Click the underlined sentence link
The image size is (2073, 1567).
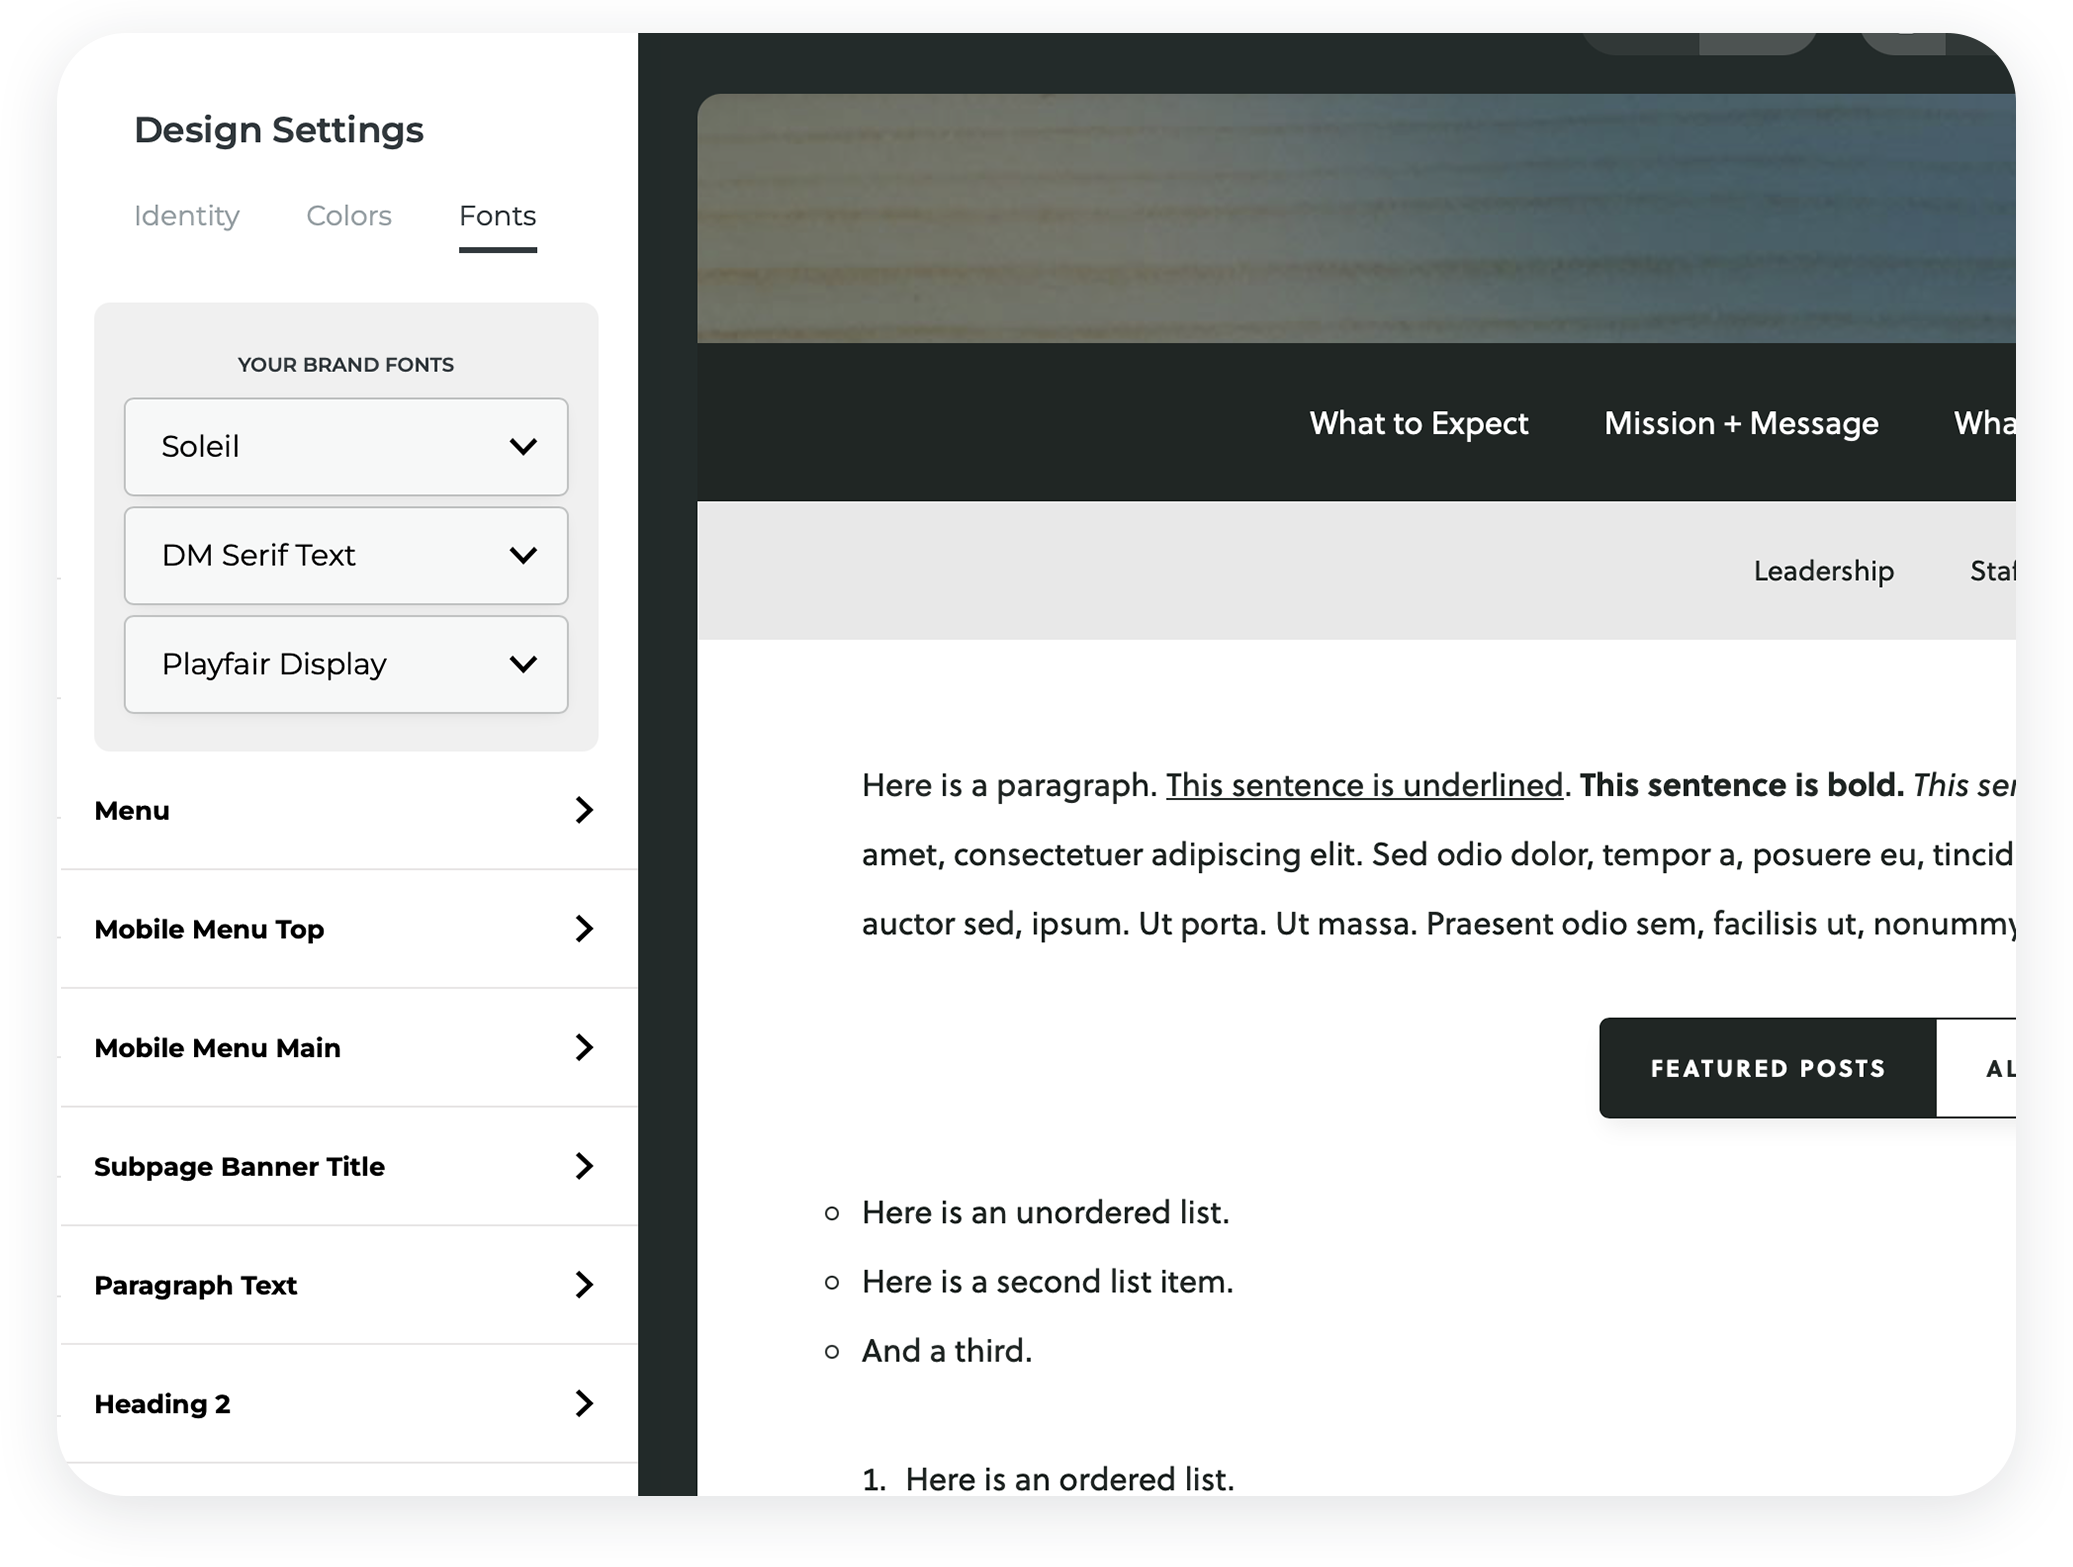1363,785
